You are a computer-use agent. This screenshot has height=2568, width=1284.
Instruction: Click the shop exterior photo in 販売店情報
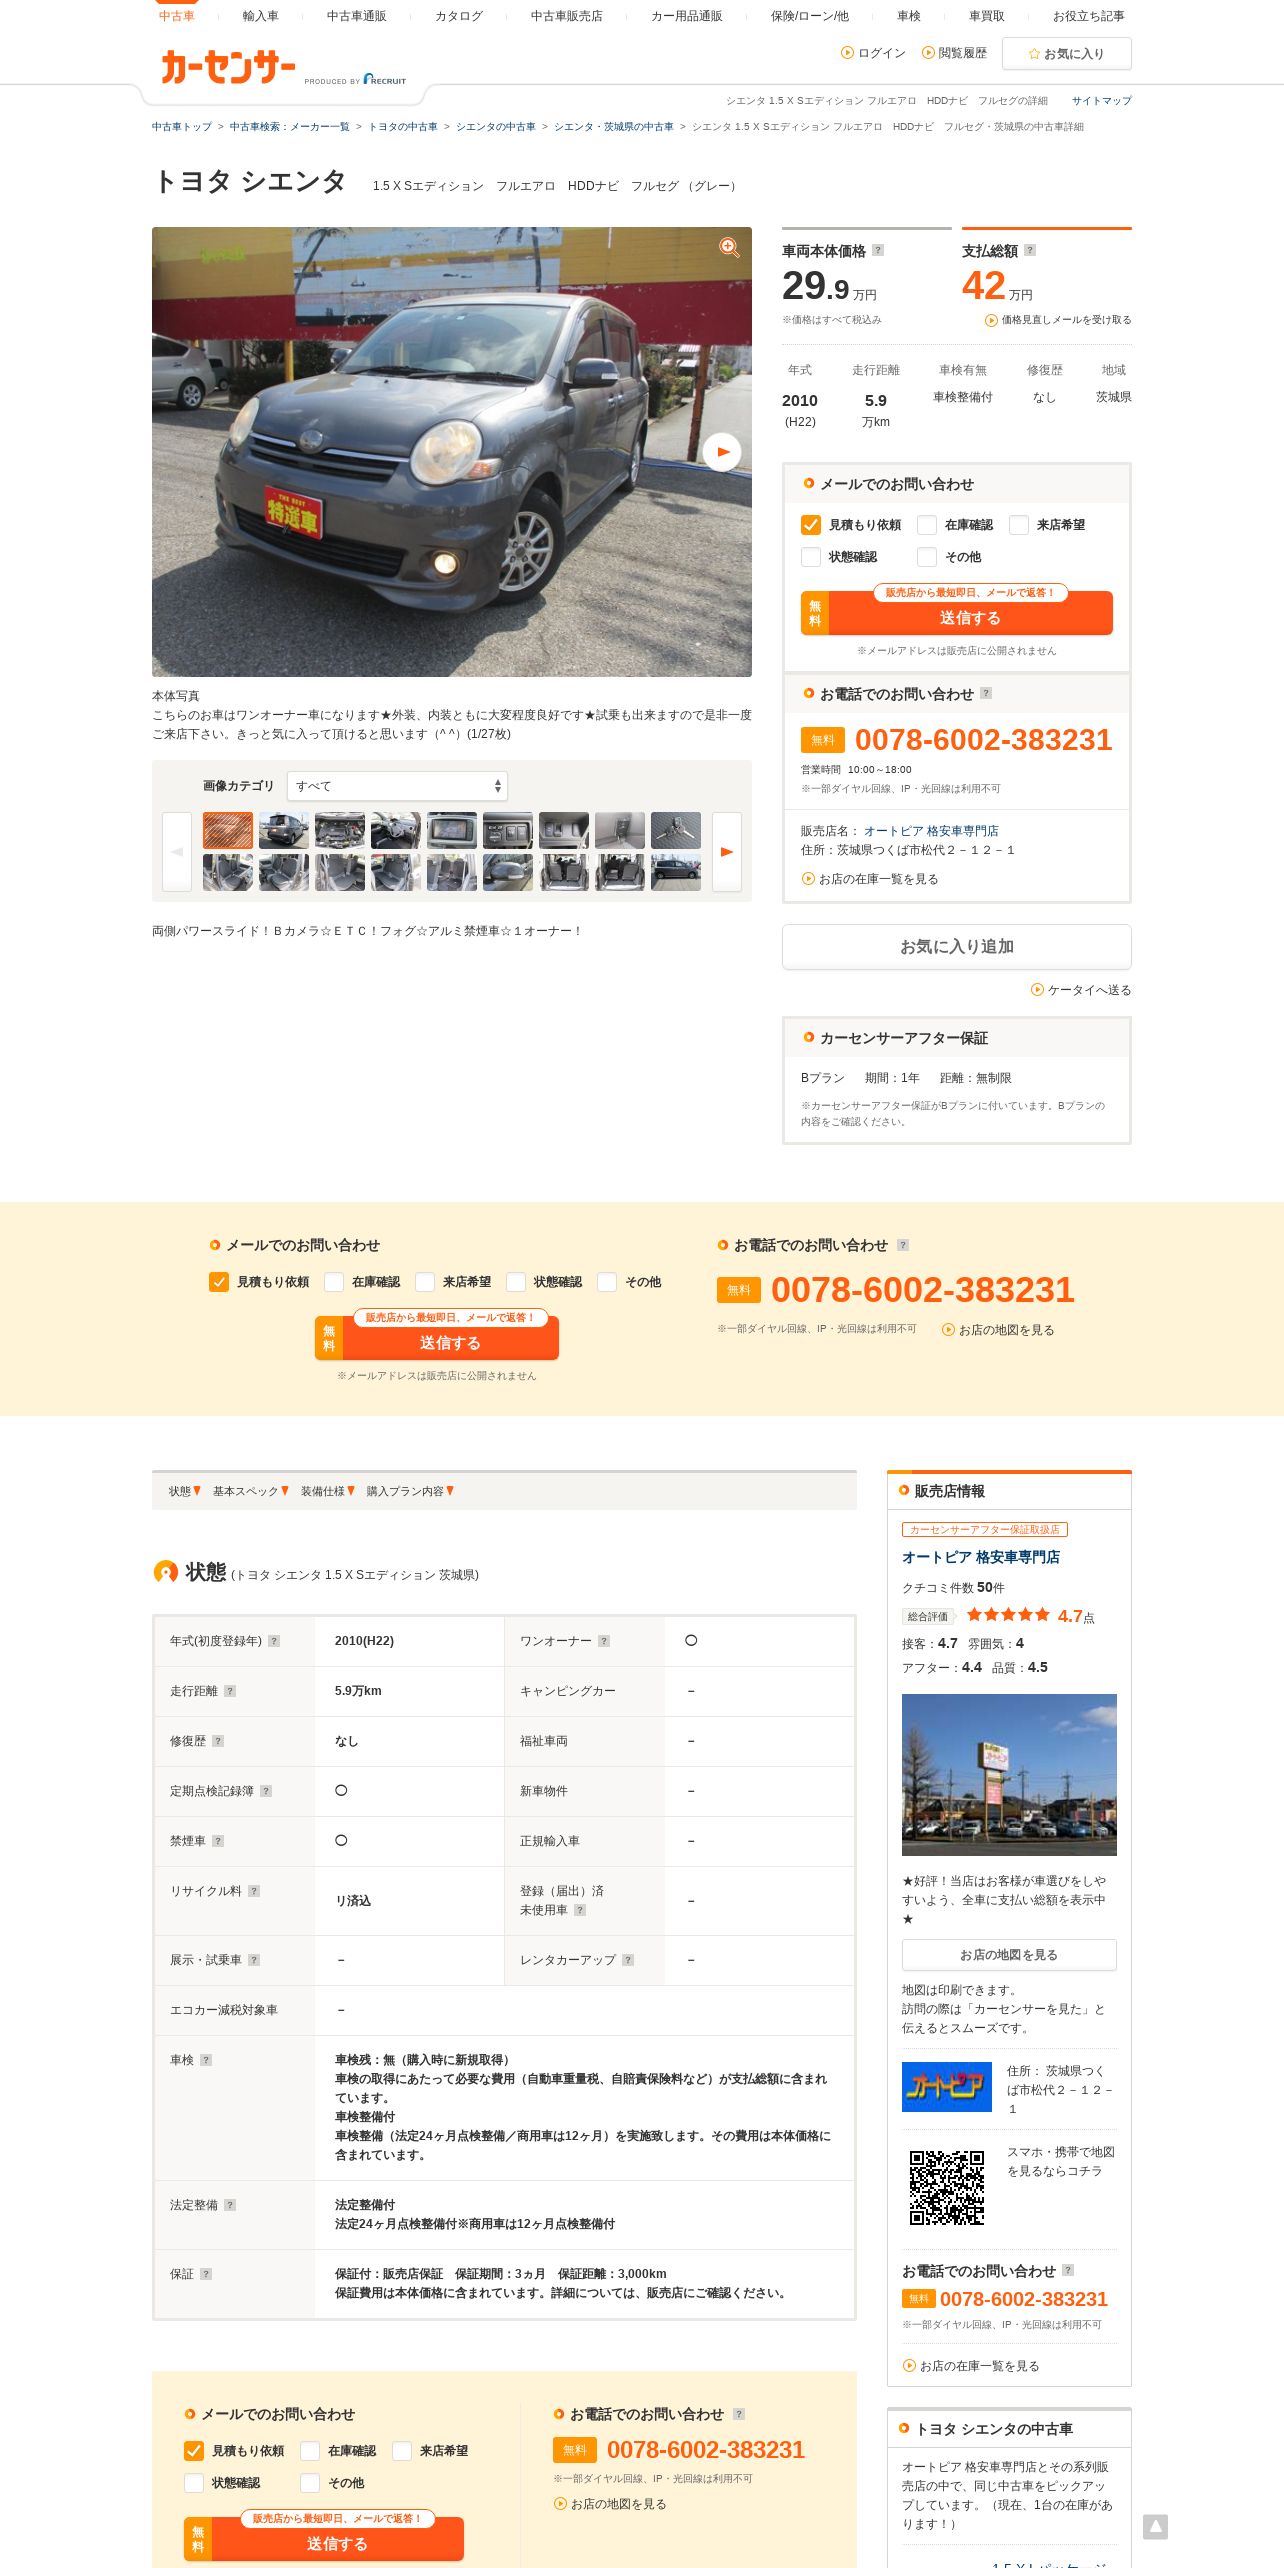point(1009,1775)
